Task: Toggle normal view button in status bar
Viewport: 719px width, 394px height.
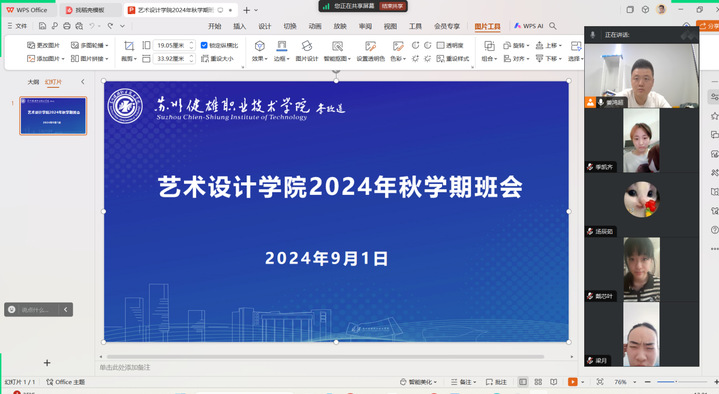Action: 523,382
